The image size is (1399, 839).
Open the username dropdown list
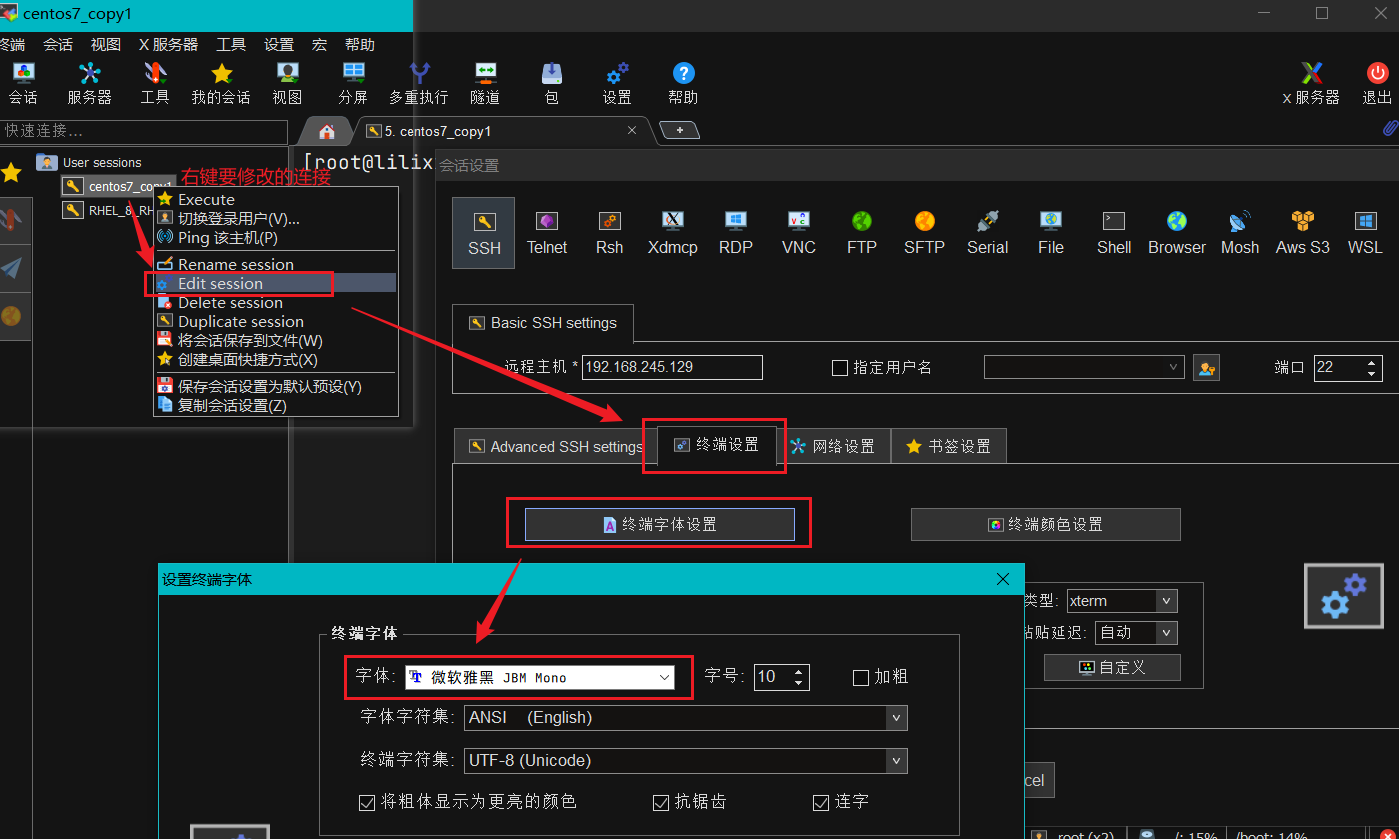tap(1084, 367)
